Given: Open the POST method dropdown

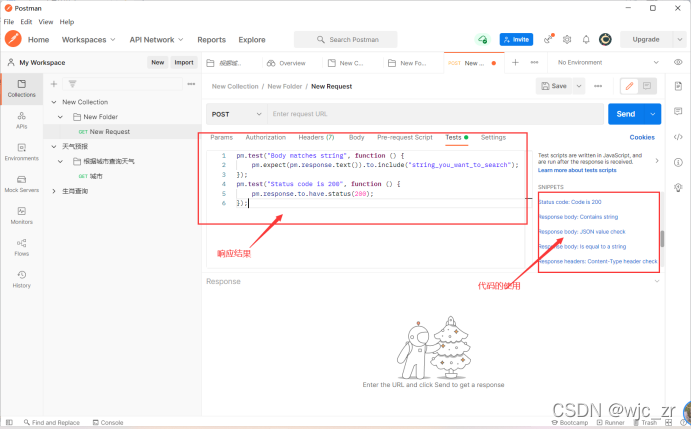Looking at the screenshot, I should 237,114.
